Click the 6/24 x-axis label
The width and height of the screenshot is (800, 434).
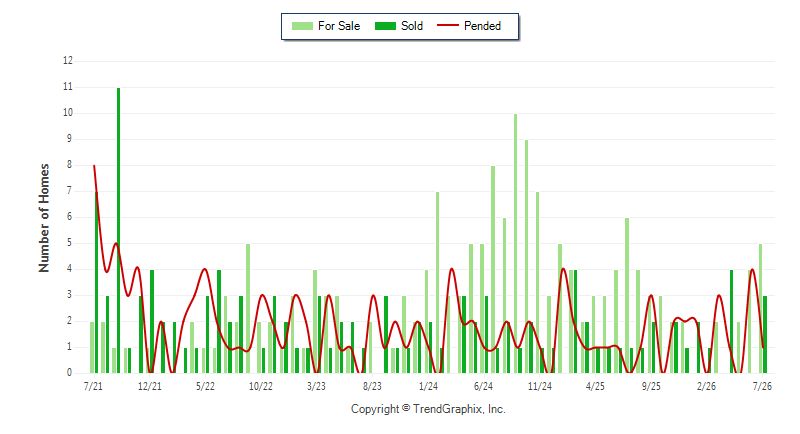pos(484,387)
